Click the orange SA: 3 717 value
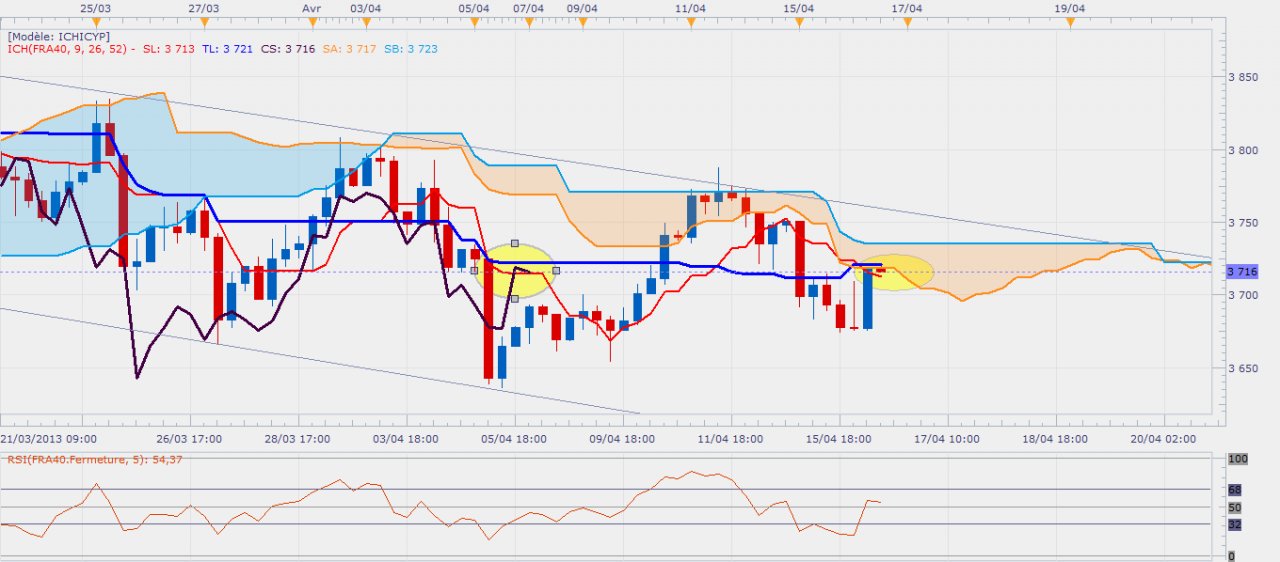Screen dimensions: 1280x562 pyautogui.click(x=349, y=48)
